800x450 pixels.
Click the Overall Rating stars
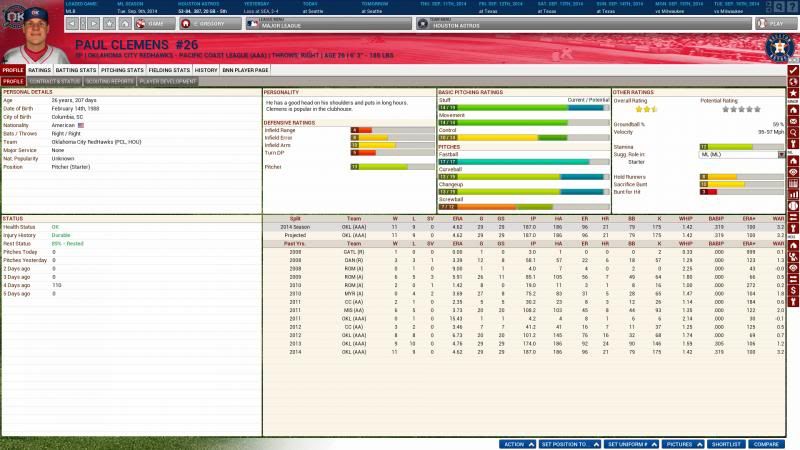coord(646,109)
